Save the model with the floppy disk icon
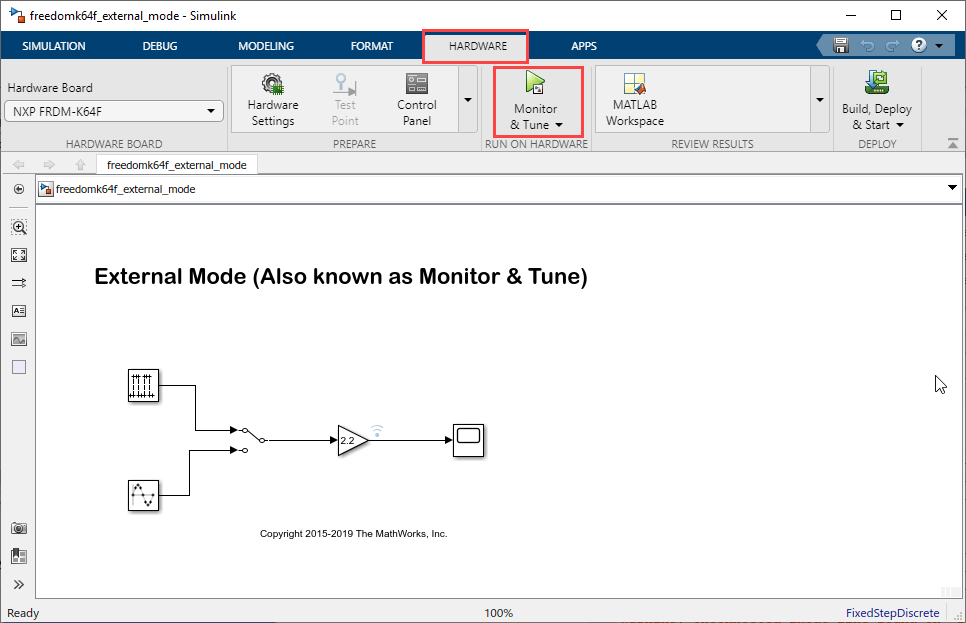 click(841, 46)
